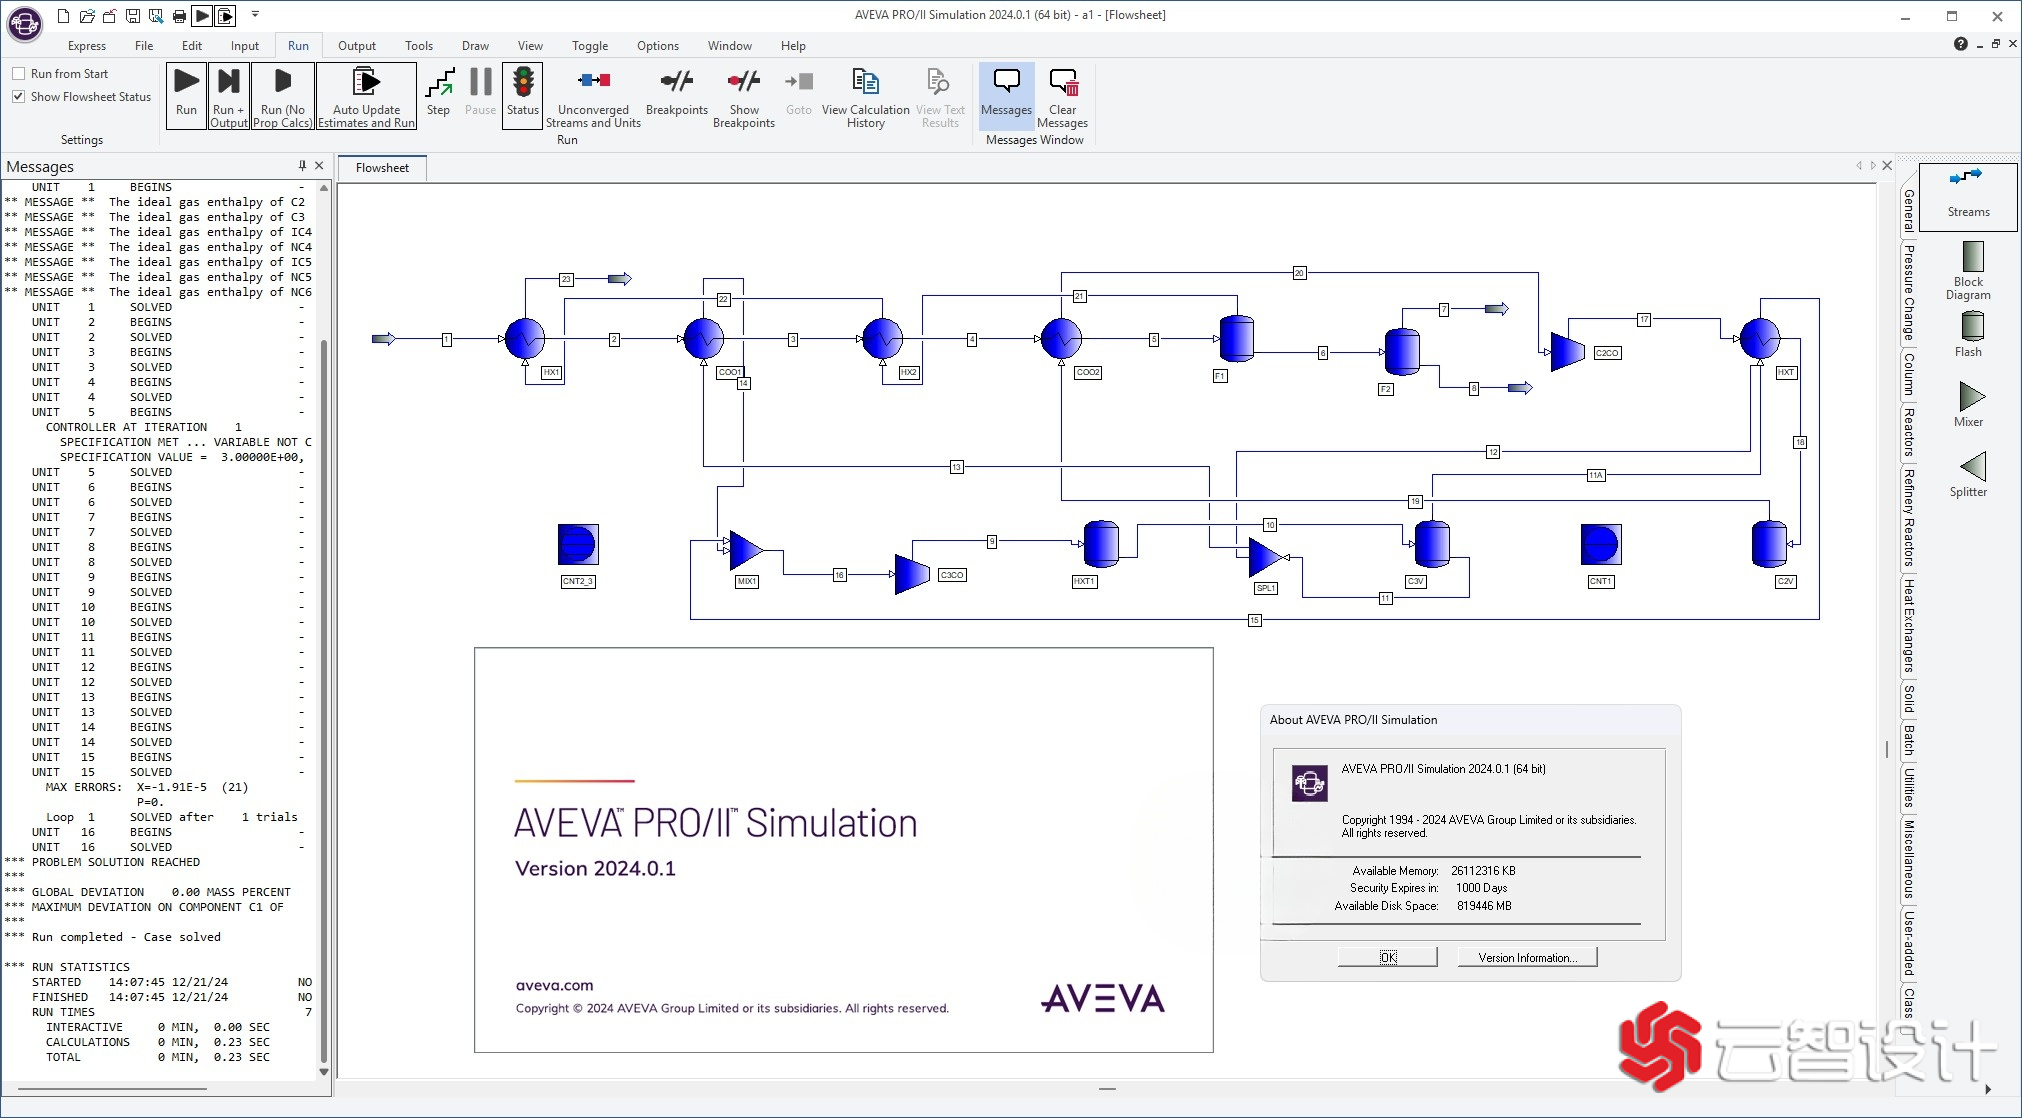Image resolution: width=2022 pixels, height=1118 pixels.
Task: Open the Breakpoints tool
Action: [x=677, y=92]
